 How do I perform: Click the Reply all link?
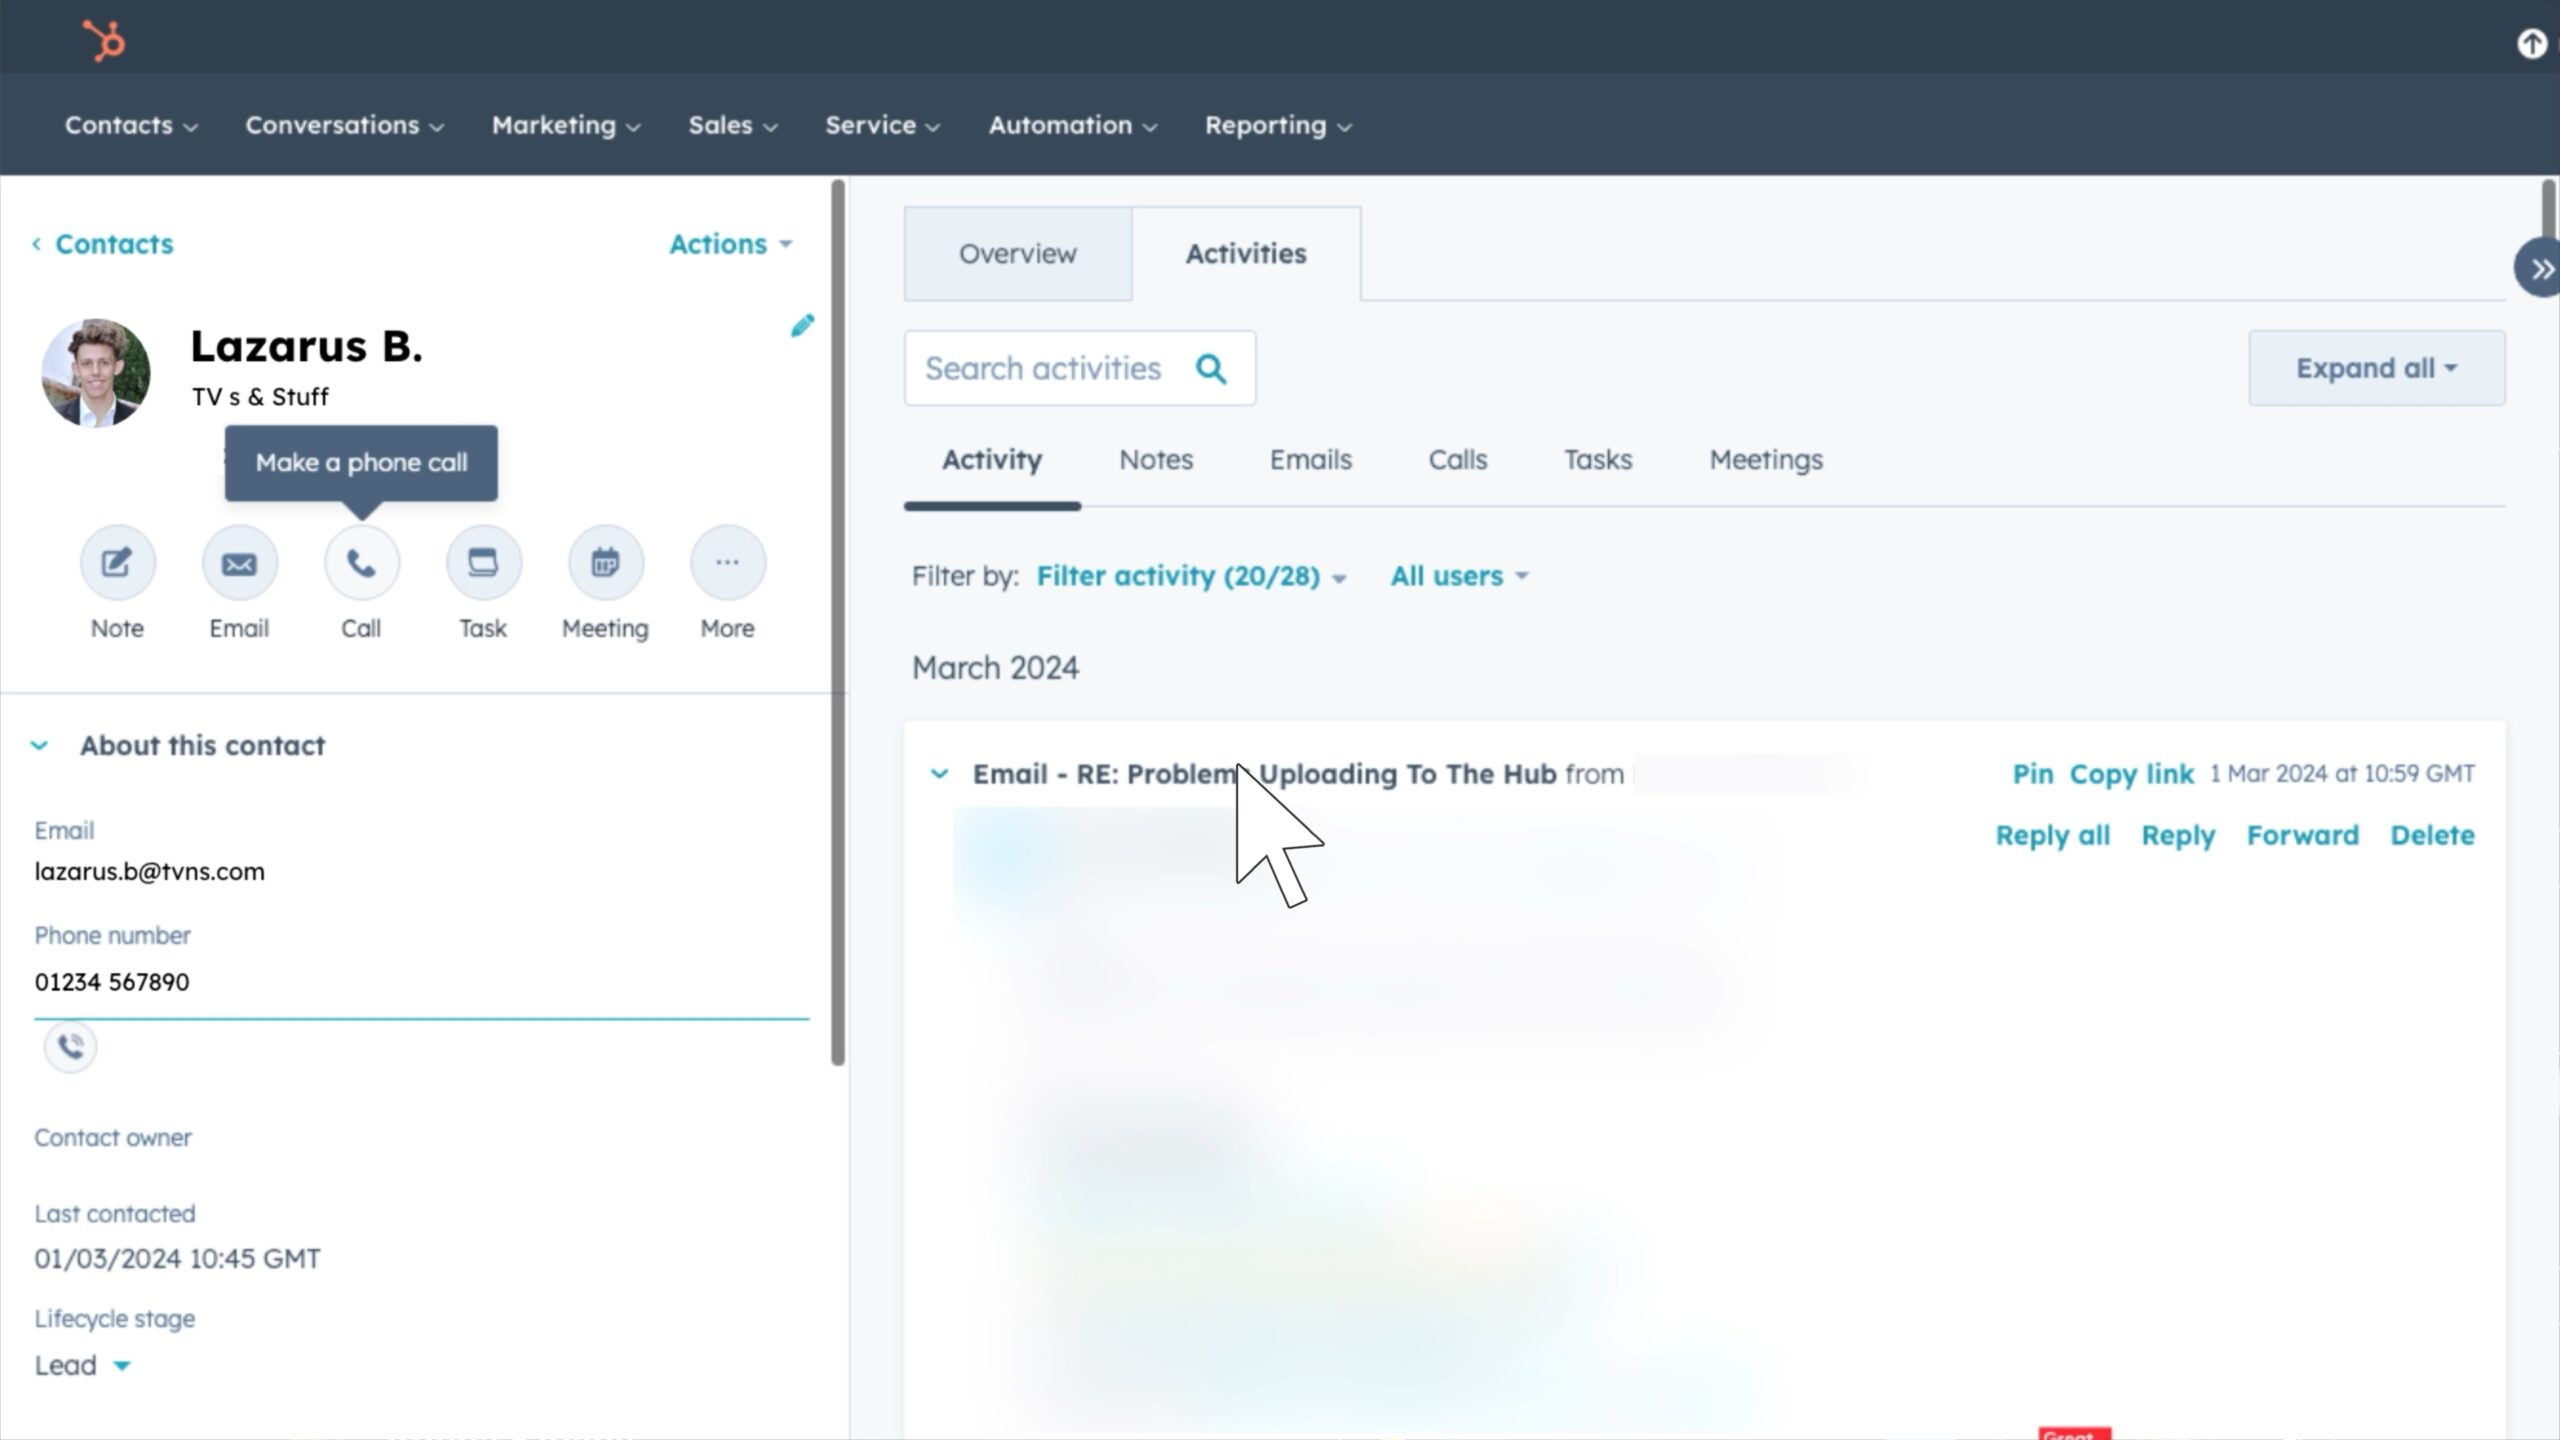click(2052, 836)
